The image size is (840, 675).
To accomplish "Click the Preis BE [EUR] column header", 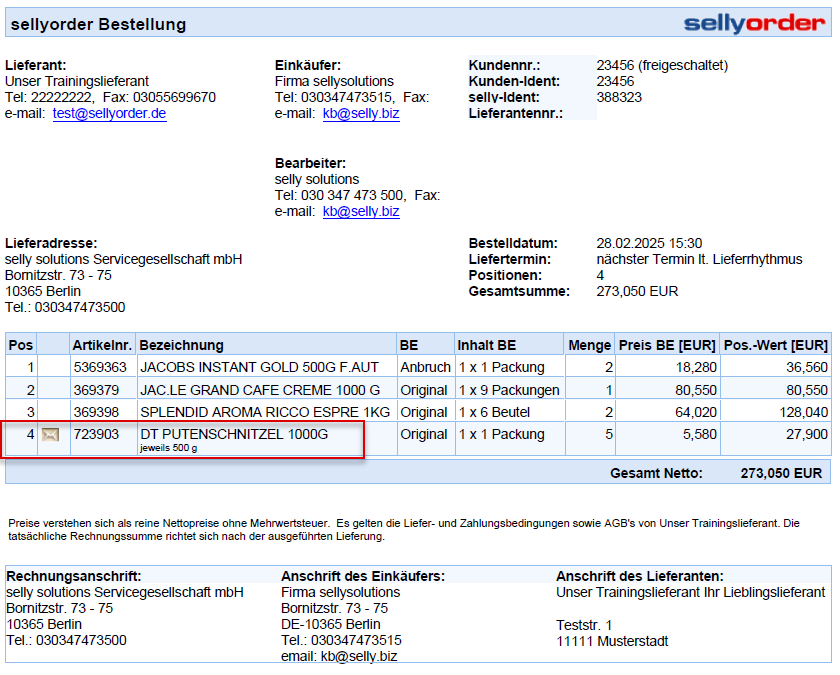I will (667, 345).
